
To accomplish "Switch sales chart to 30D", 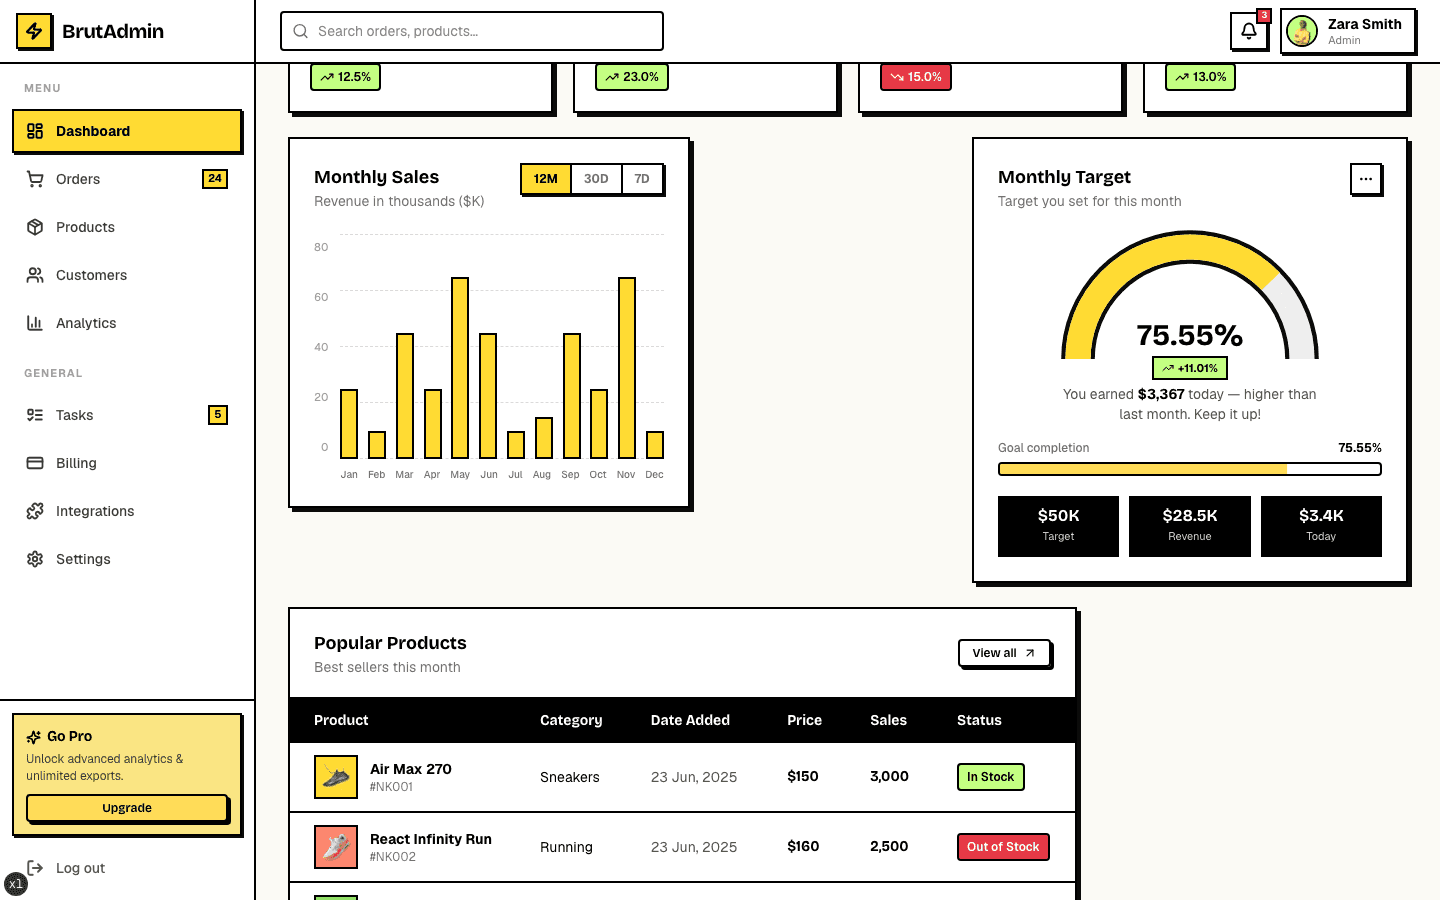I will (x=596, y=179).
